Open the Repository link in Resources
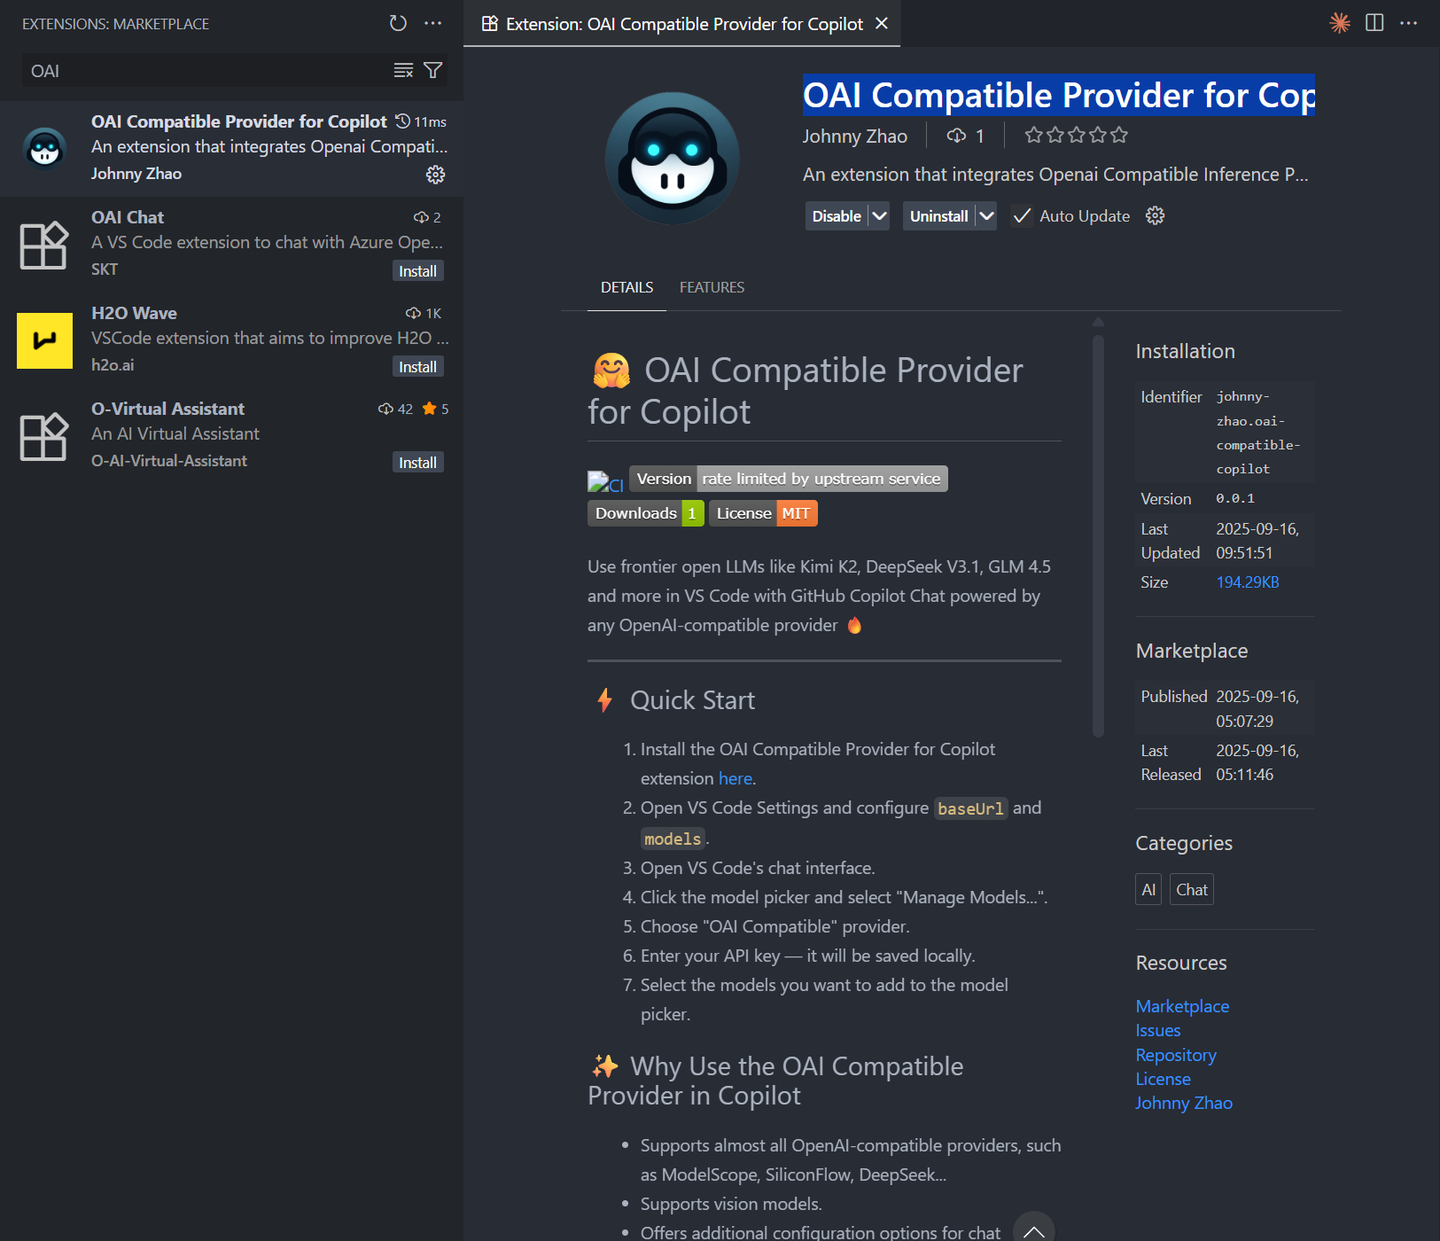The image size is (1440, 1241). pos(1176,1054)
